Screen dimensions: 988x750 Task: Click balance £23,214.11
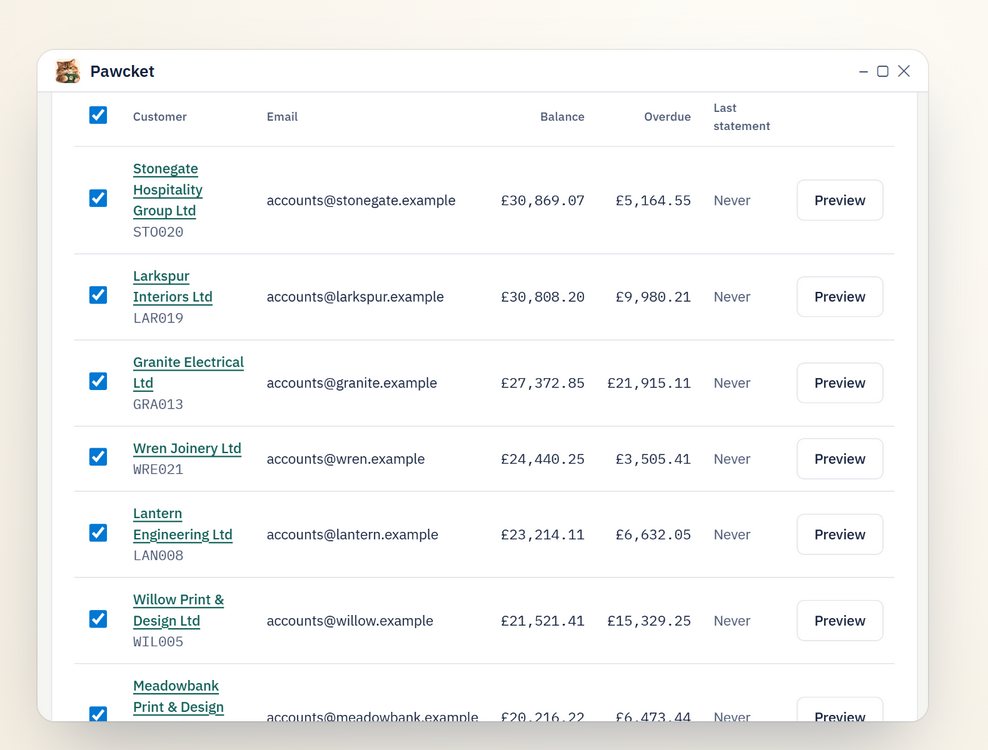click(x=543, y=534)
